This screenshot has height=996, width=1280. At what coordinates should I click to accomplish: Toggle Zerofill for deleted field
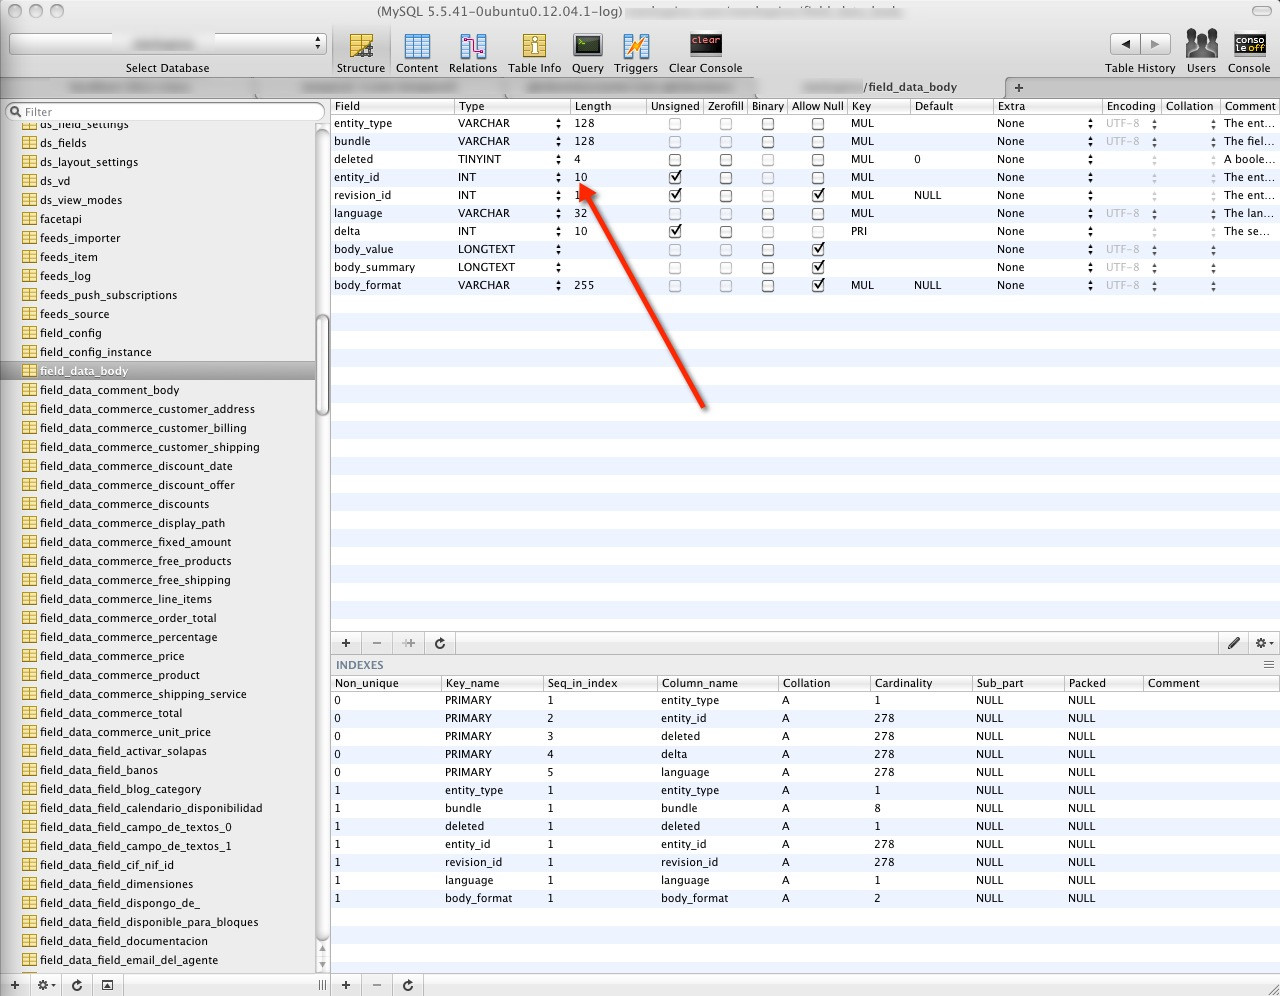click(x=726, y=160)
